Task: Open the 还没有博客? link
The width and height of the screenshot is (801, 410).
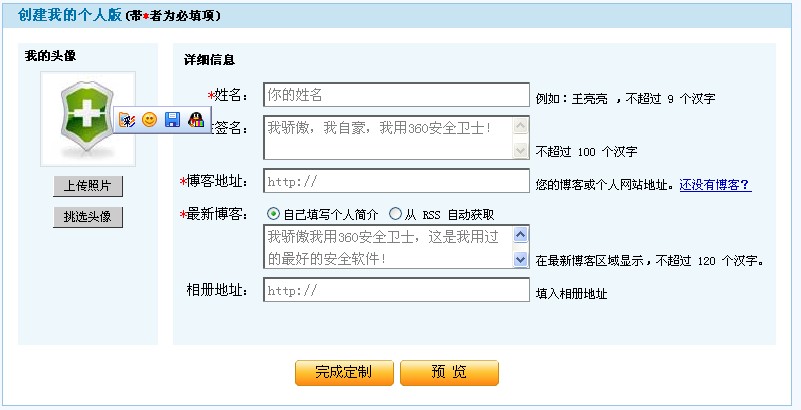Action: 715,185
